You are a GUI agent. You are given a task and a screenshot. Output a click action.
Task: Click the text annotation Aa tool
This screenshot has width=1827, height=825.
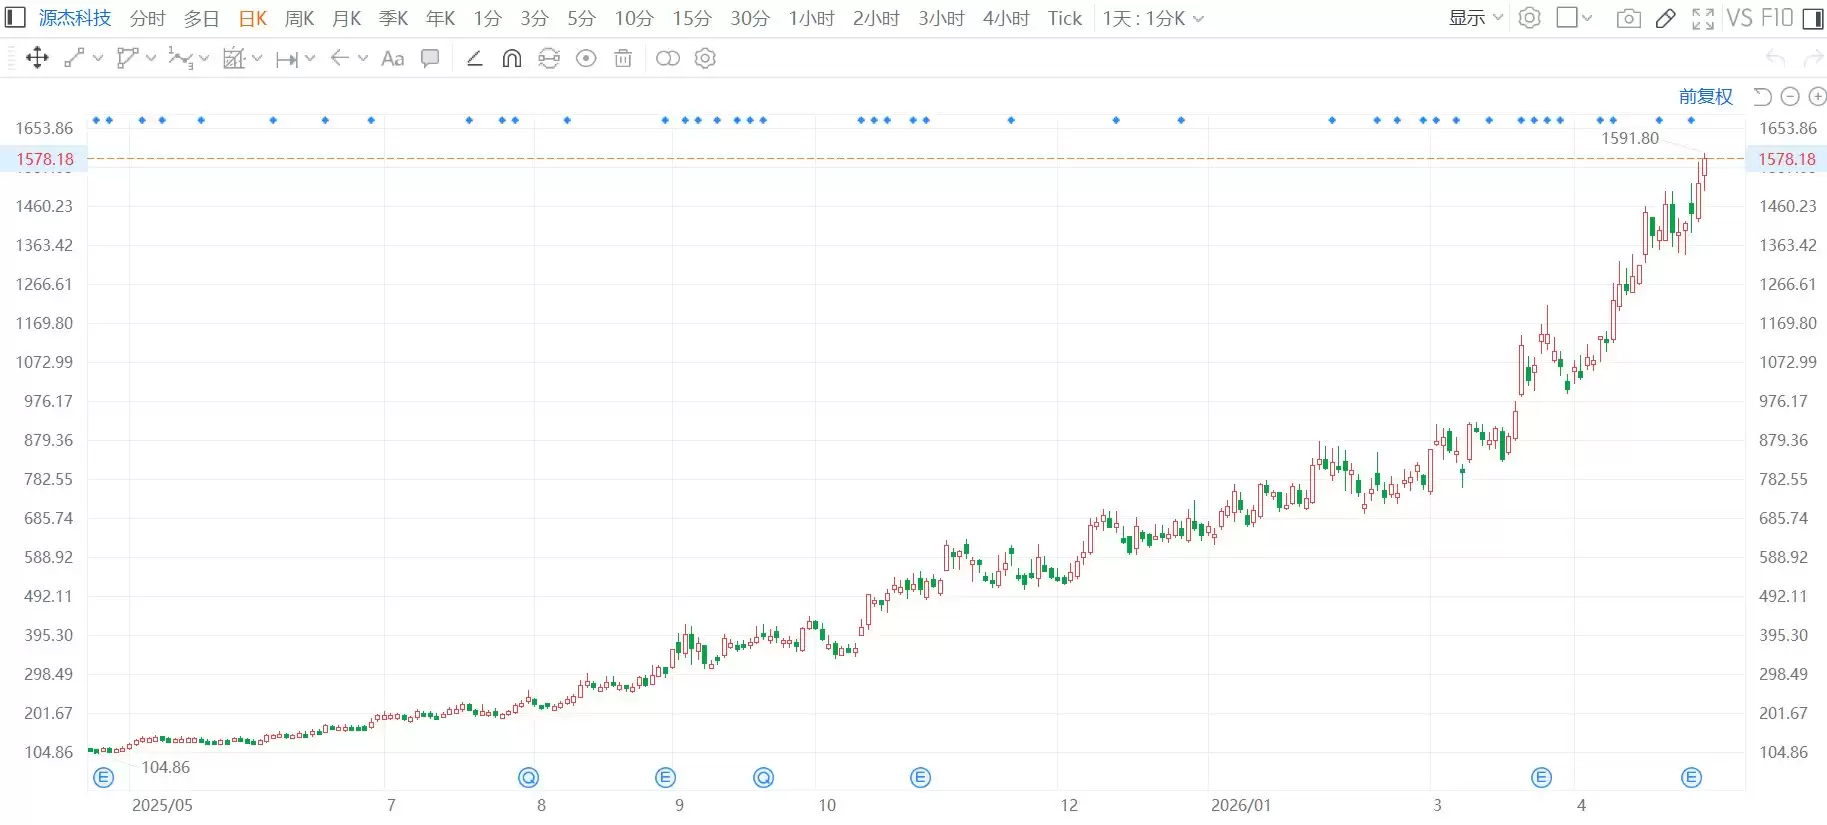click(x=393, y=58)
